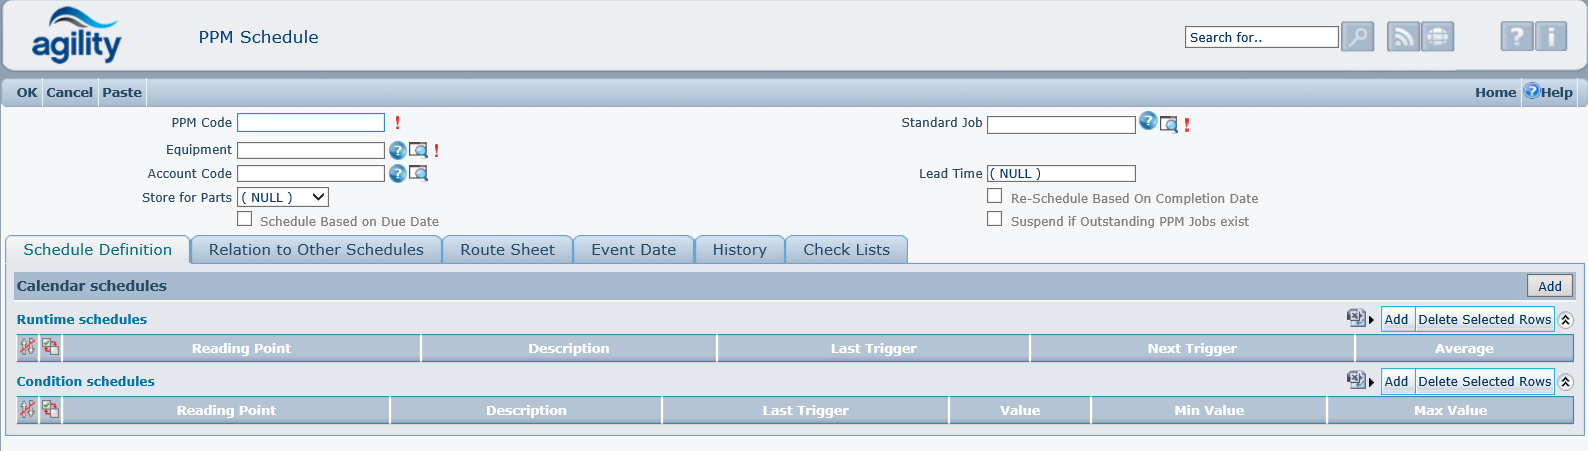Open the RSS feed icon

(x=1403, y=37)
